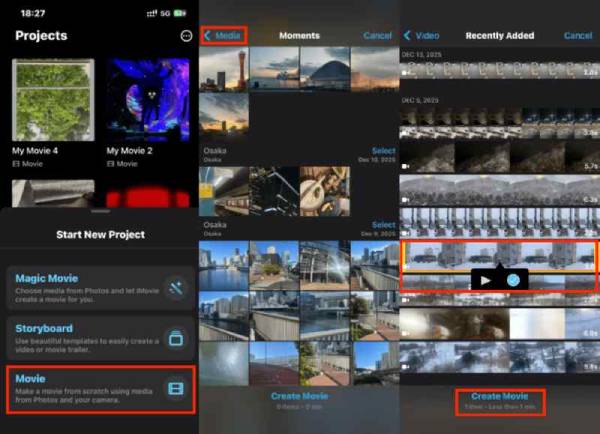Tap Select for Osaka Dec 9 moment
Image resolution: width=600 pixels, height=434 pixels.
(383, 225)
